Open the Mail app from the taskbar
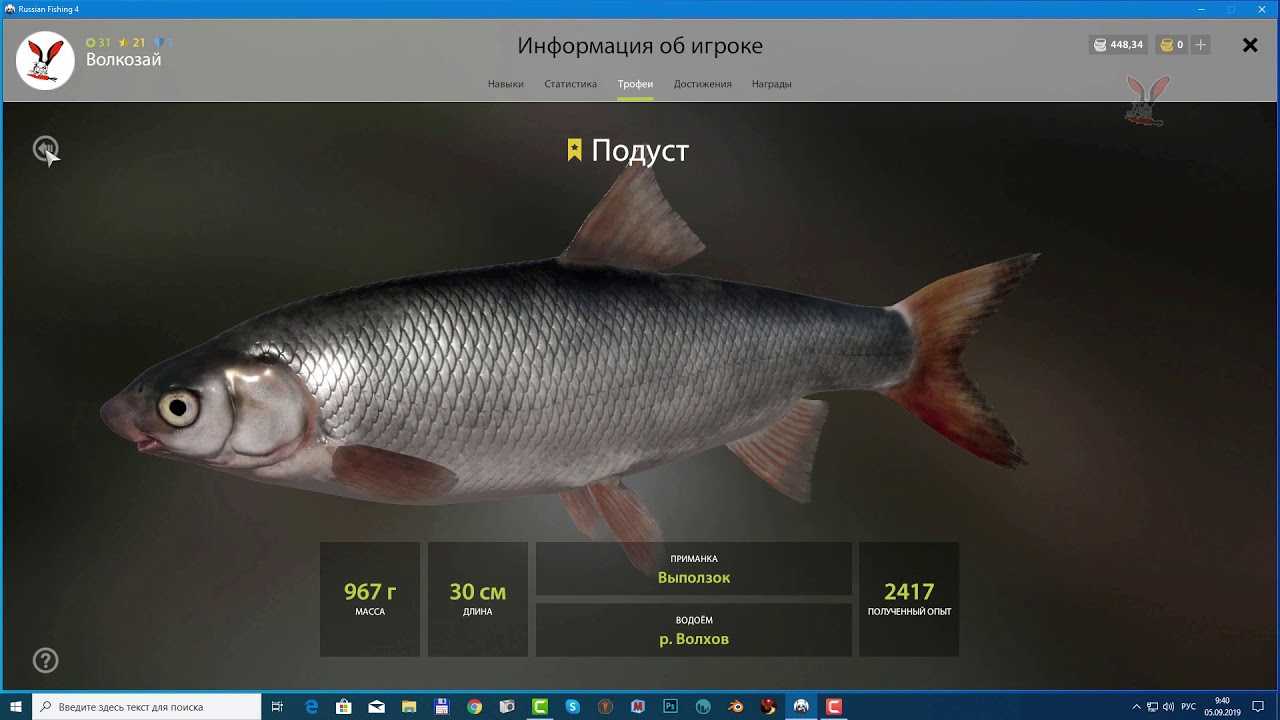Viewport: 1280px width, 720px height. pyautogui.click(x=376, y=706)
